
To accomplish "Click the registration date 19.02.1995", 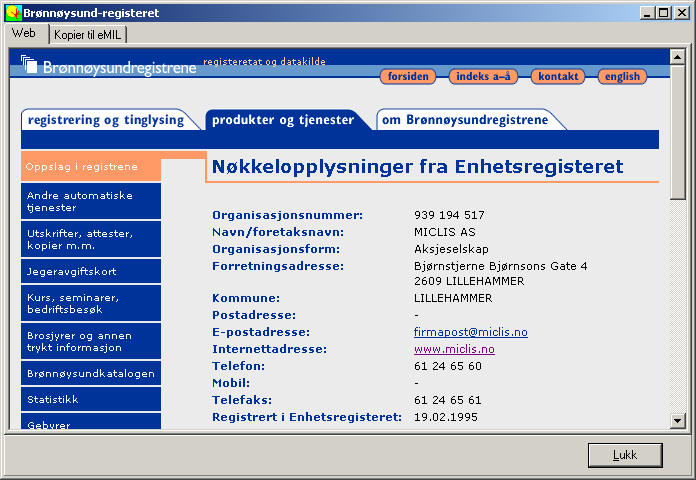I will coord(446,417).
